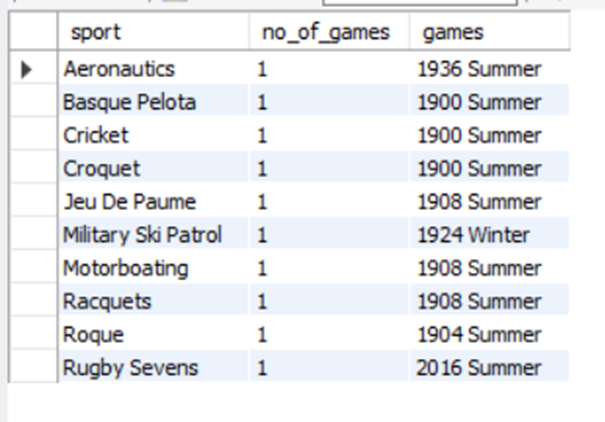Select the Rugby Sevens cell
Image resolution: width=605 pixels, height=422 pixels.
pos(153,368)
